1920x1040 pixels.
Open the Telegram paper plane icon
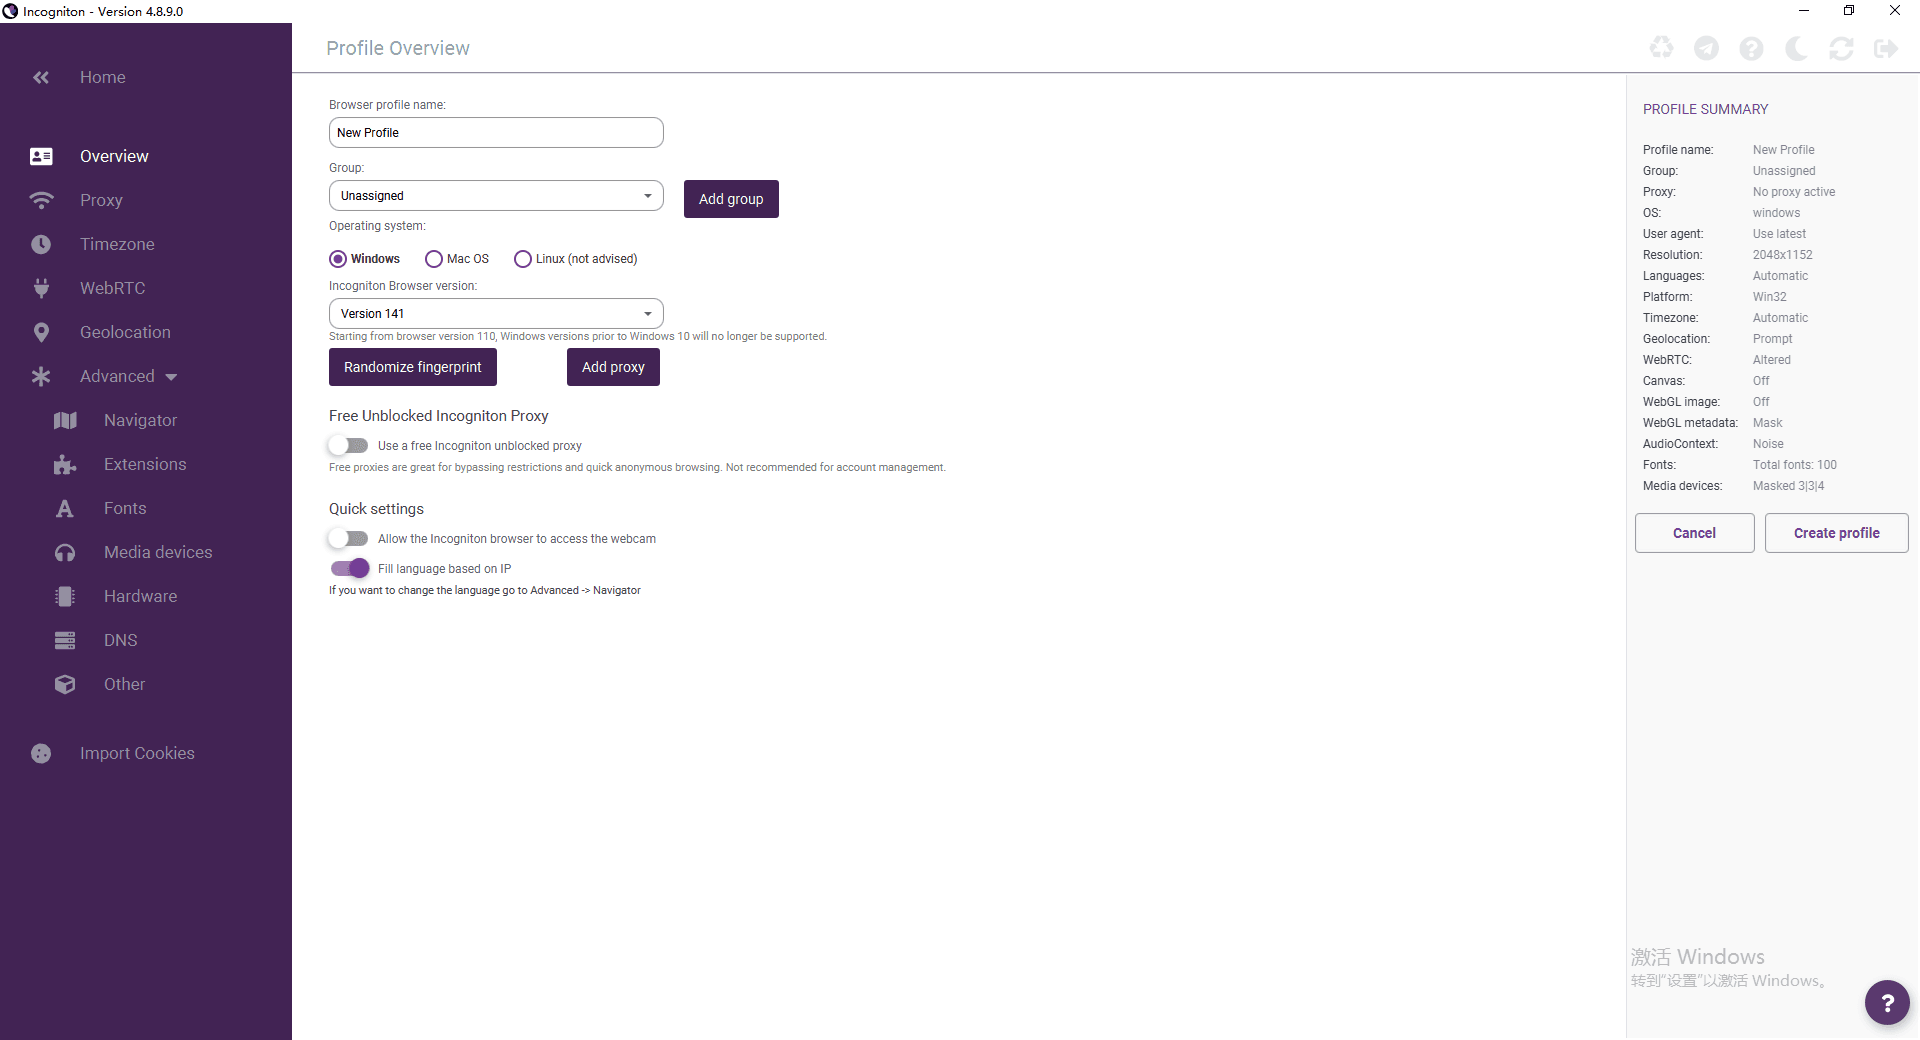[x=1706, y=48]
